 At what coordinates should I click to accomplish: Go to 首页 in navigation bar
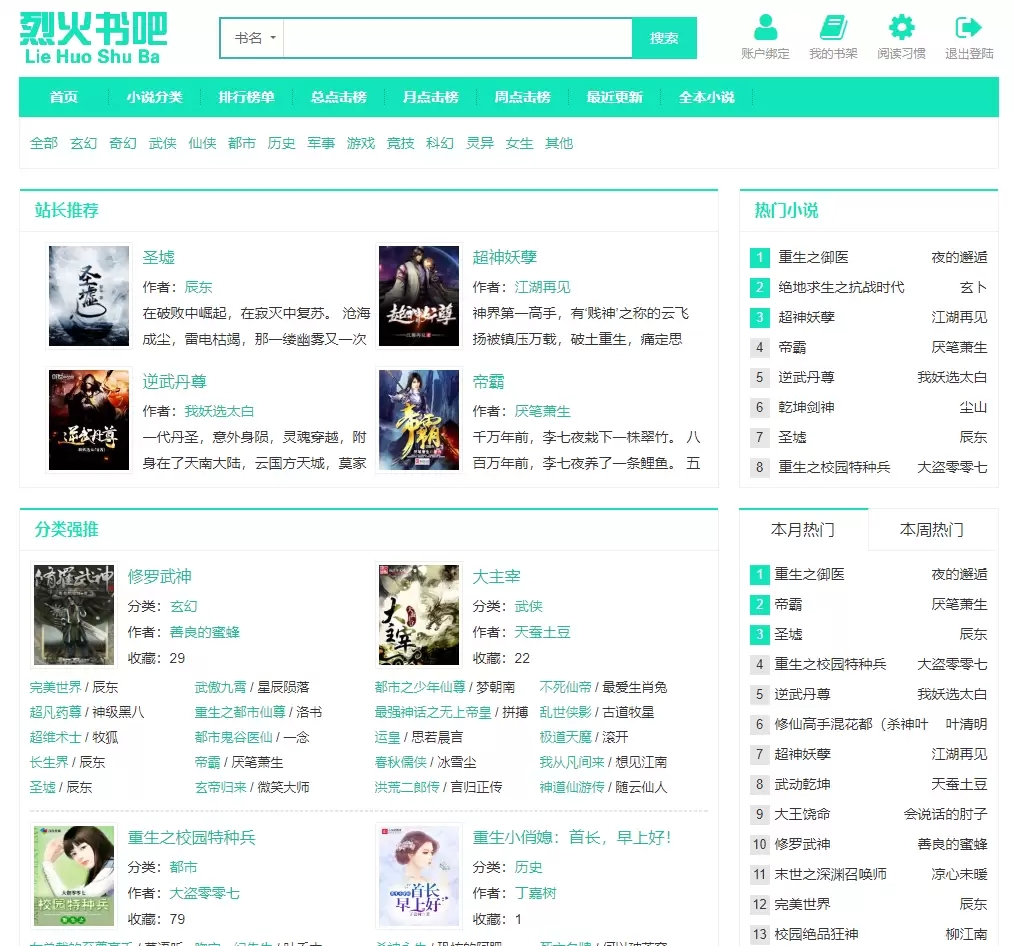(64, 97)
